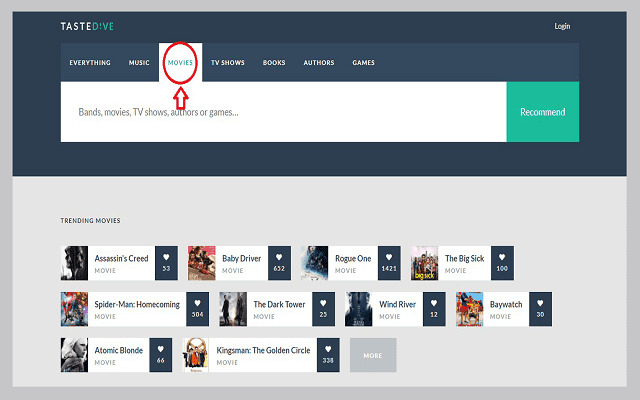Screen dimensions: 640x400
Task: Open the TV Shows tab
Action: pyautogui.click(x=227, y=63)
